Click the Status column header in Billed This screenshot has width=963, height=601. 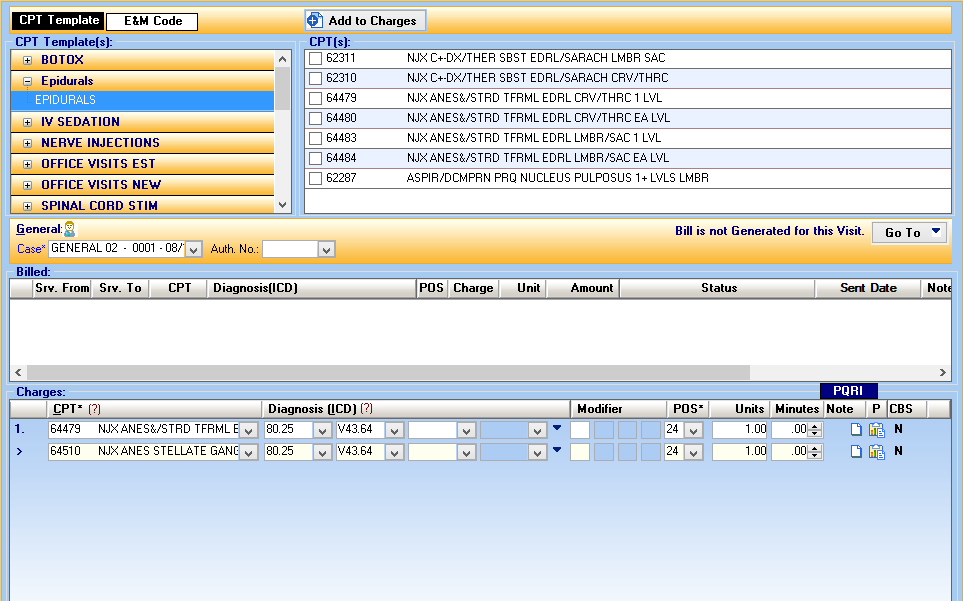pyautogui.click(x=718, y=288)
